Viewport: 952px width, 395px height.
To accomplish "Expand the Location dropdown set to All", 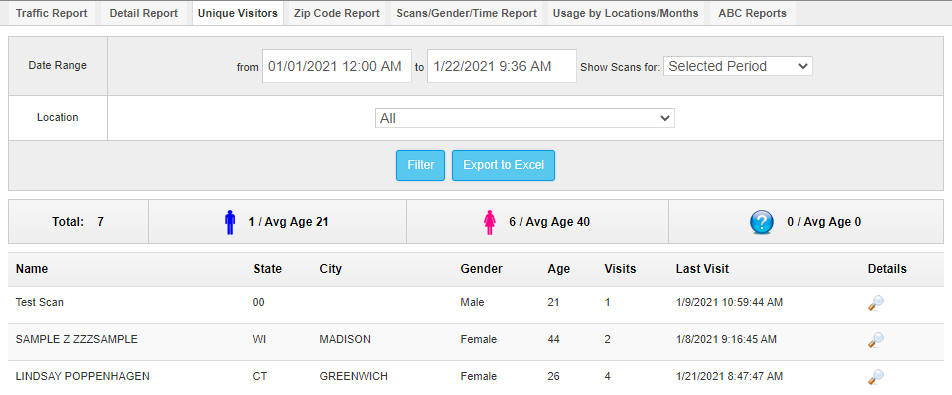I will coord(525,118).
